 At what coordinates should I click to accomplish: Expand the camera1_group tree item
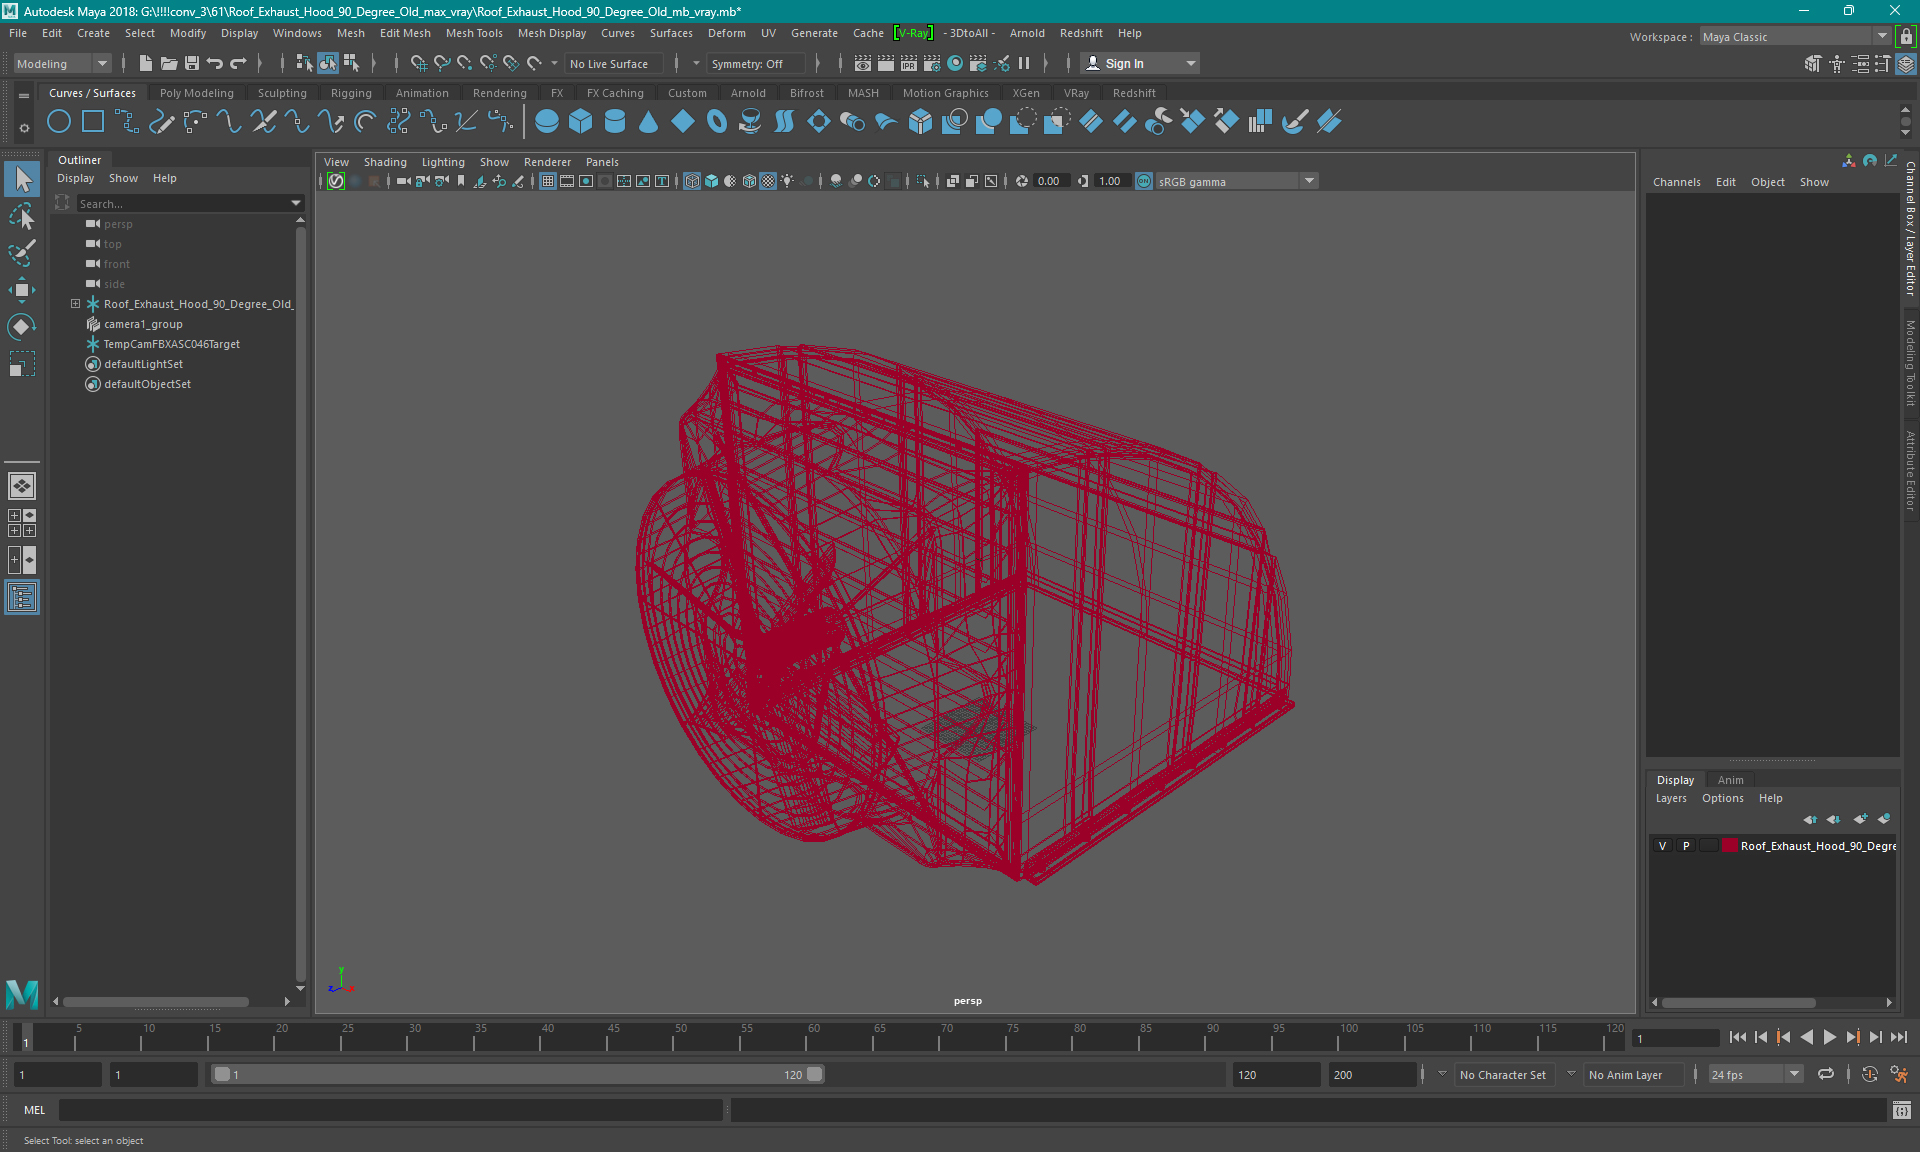tap(77, 324)
